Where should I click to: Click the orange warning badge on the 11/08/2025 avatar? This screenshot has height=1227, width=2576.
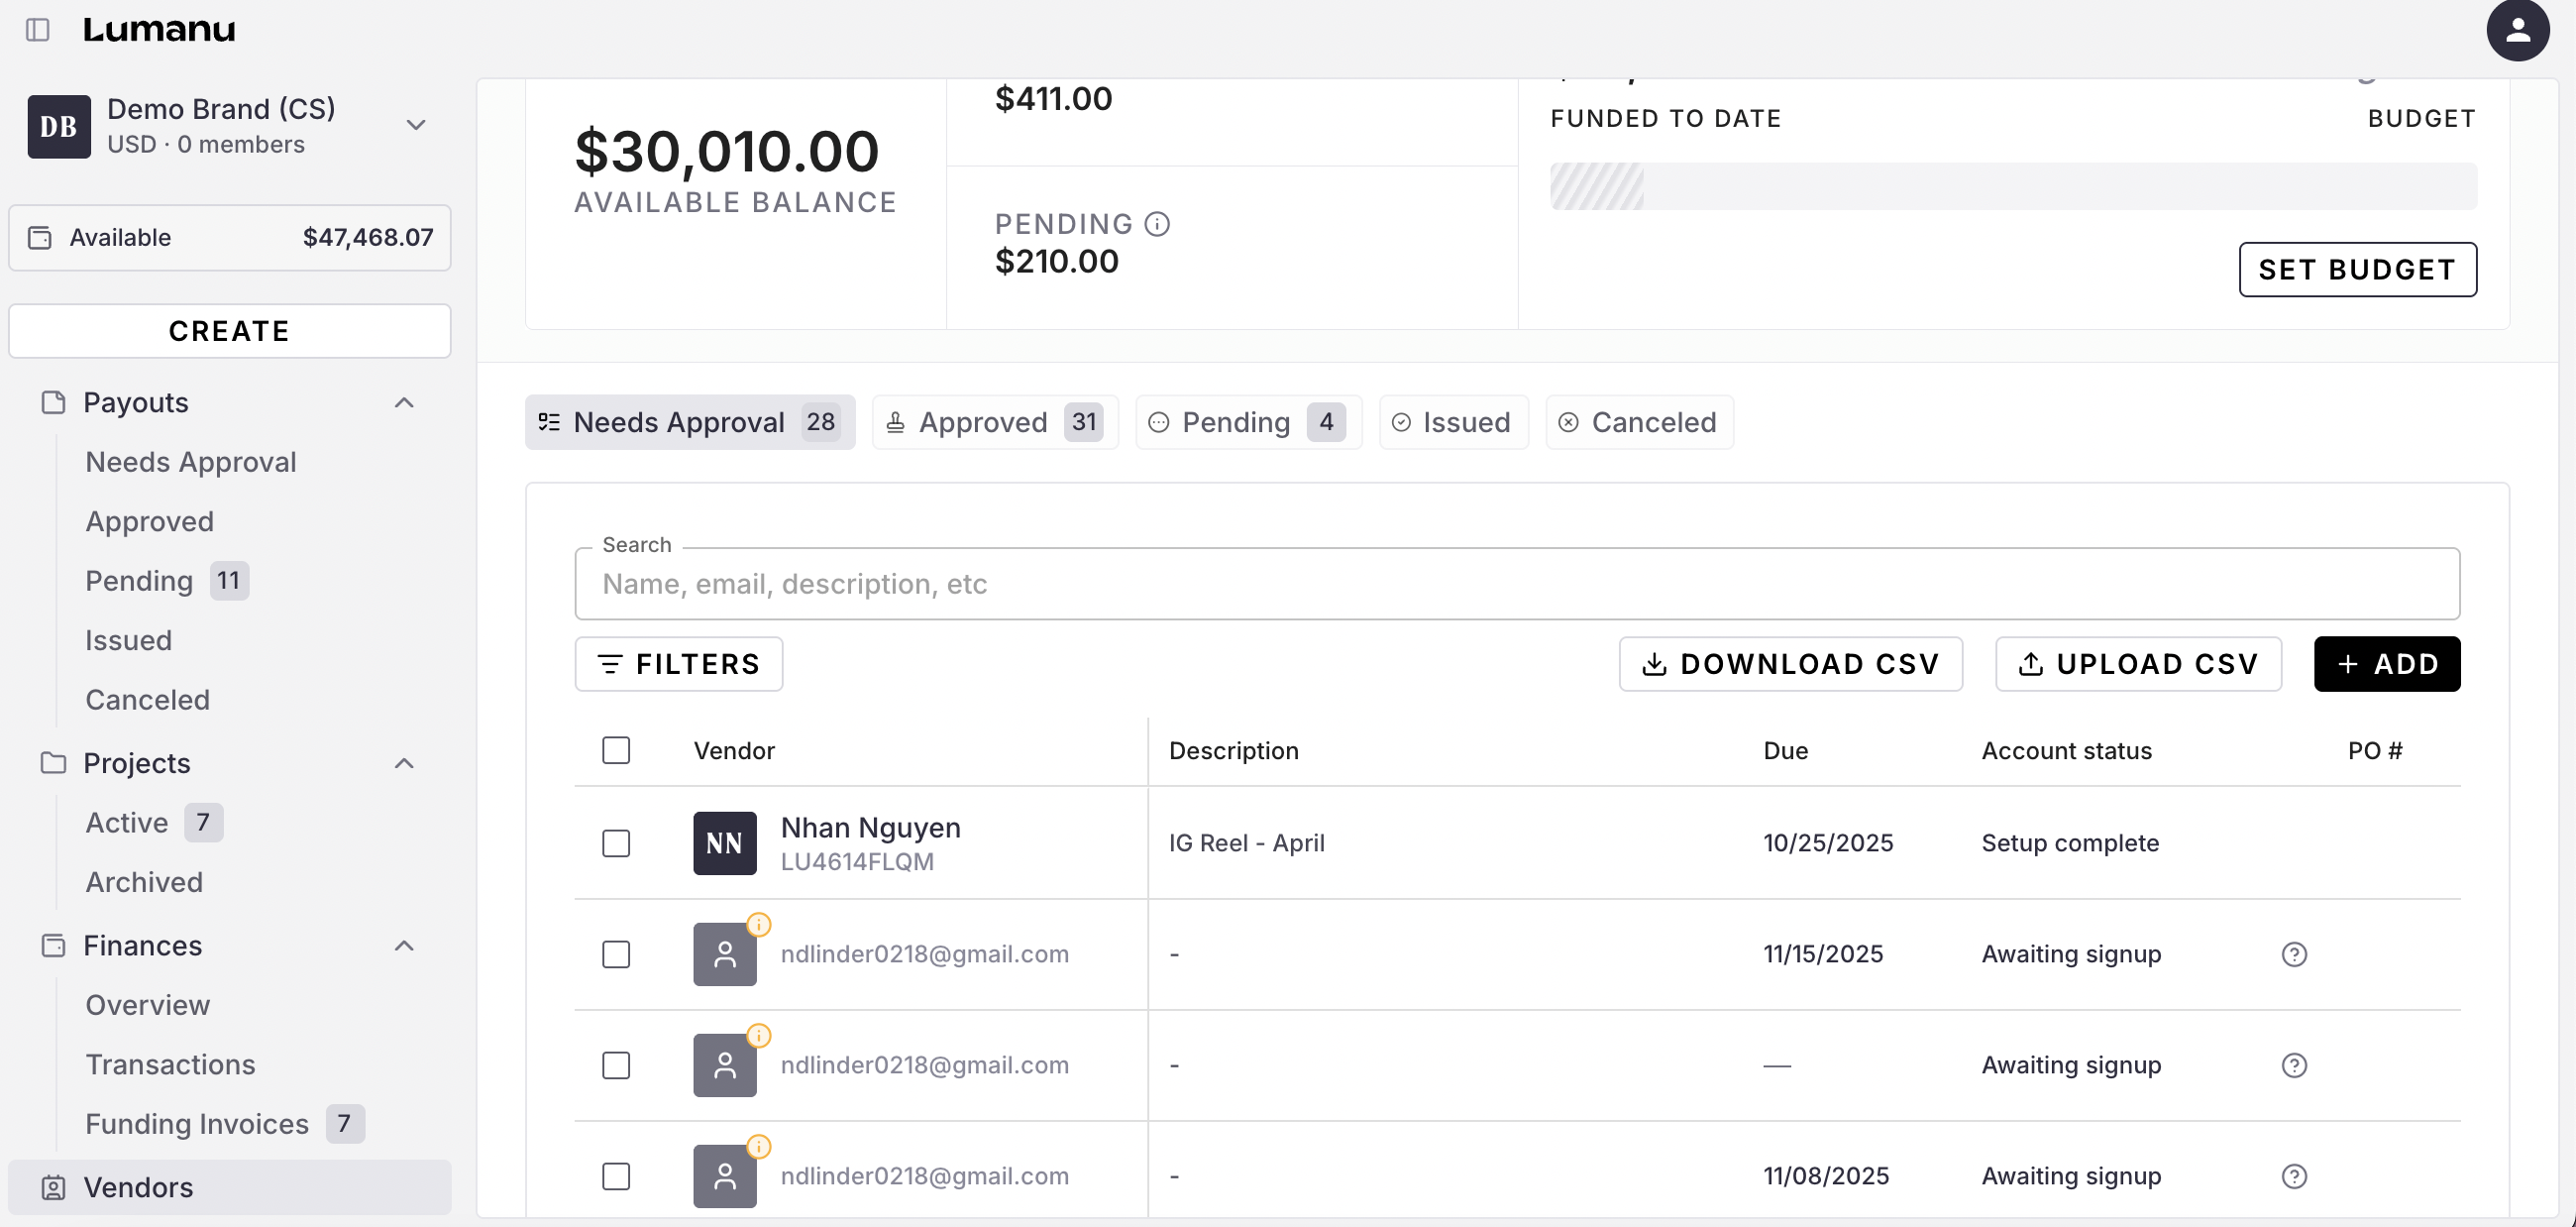coord(759,1146)
